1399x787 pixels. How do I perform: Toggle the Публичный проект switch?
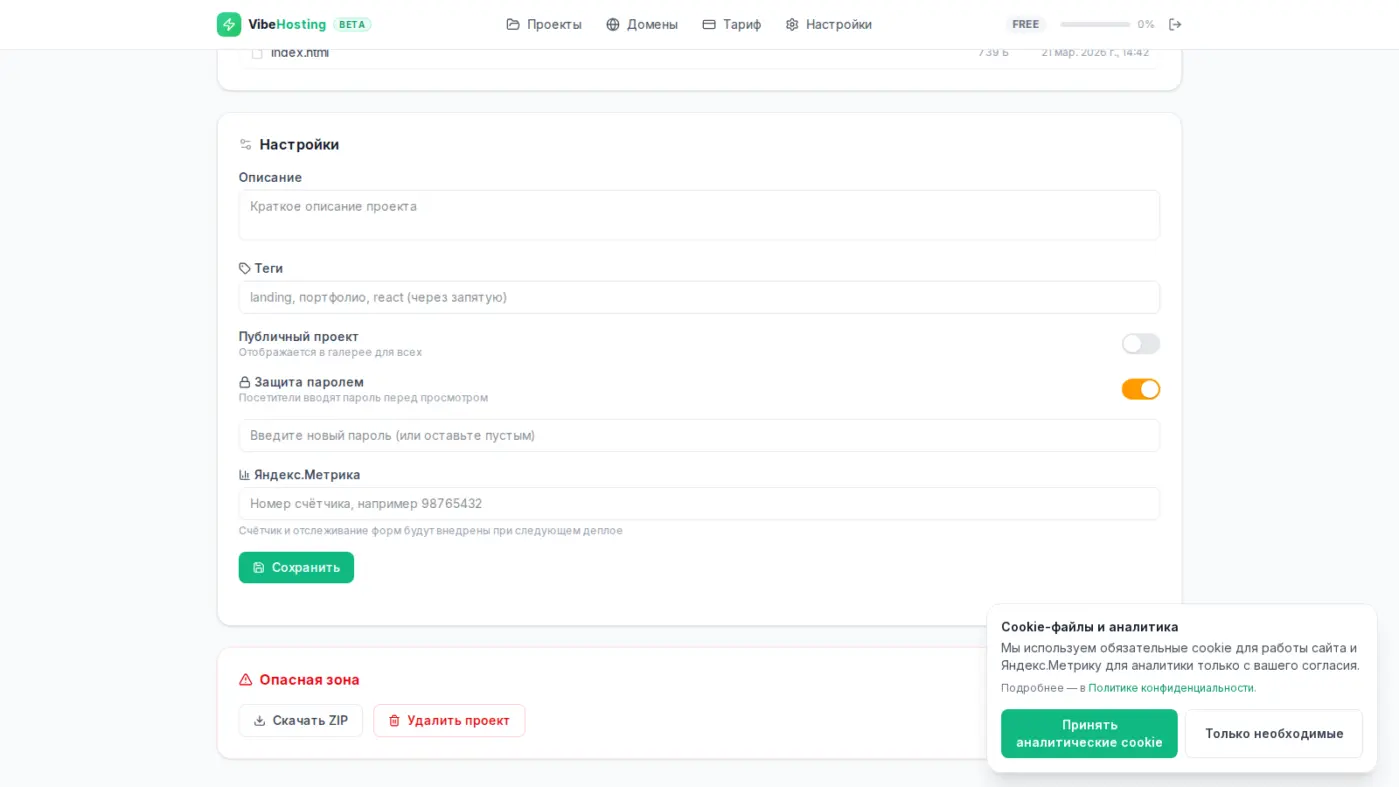(1141, 344)
